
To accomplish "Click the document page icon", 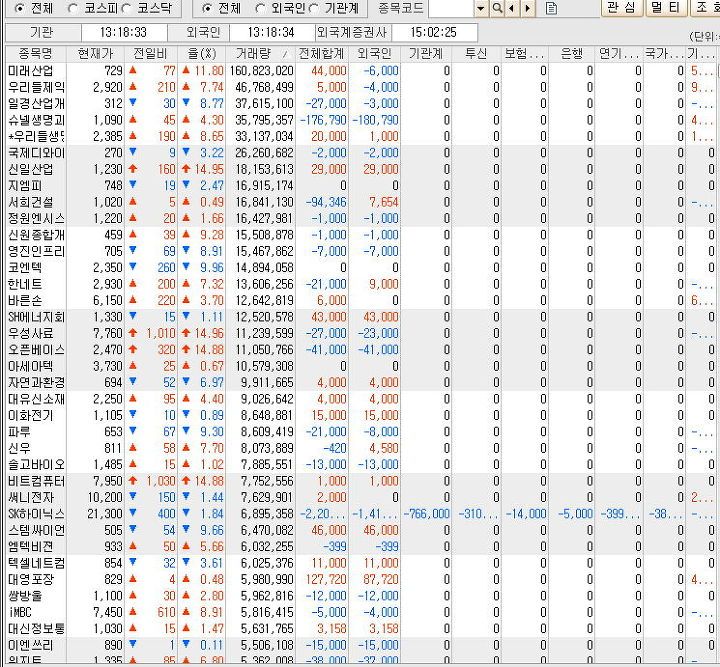I will 551,8.
